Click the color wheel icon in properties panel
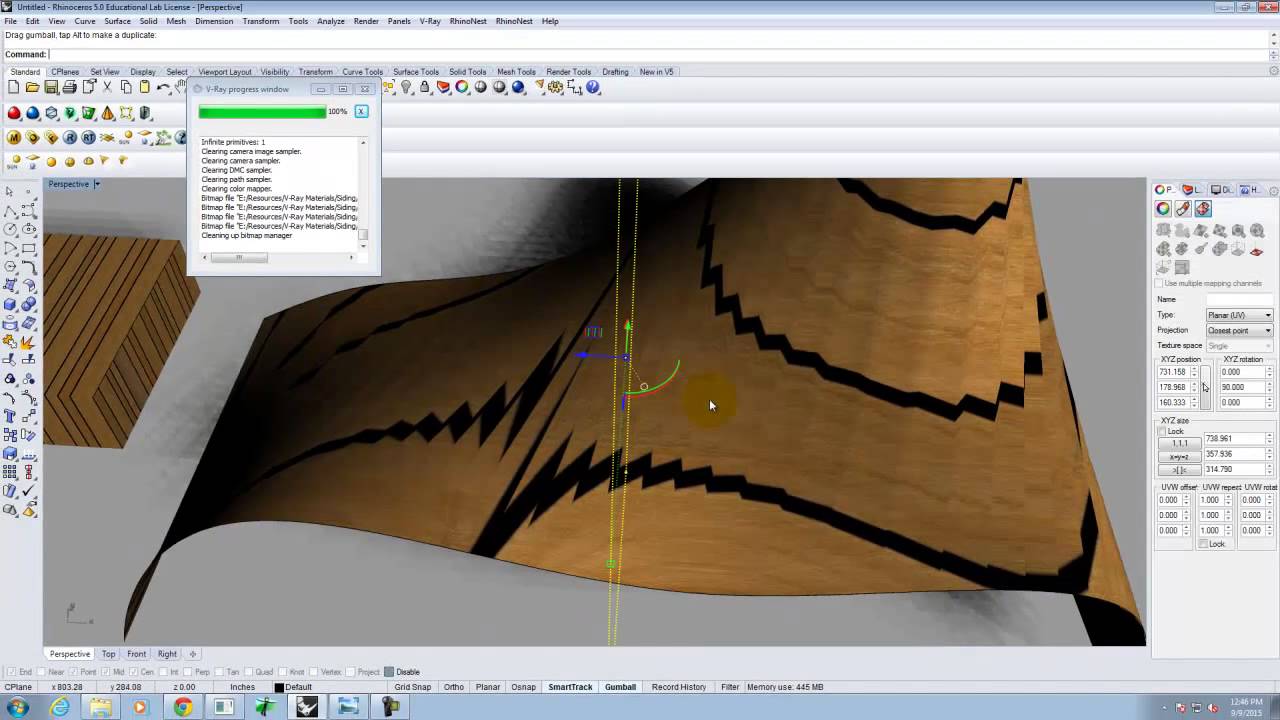Viewport: 1280px width, 720px height. pyautogui.click(x=1163, y=209)
